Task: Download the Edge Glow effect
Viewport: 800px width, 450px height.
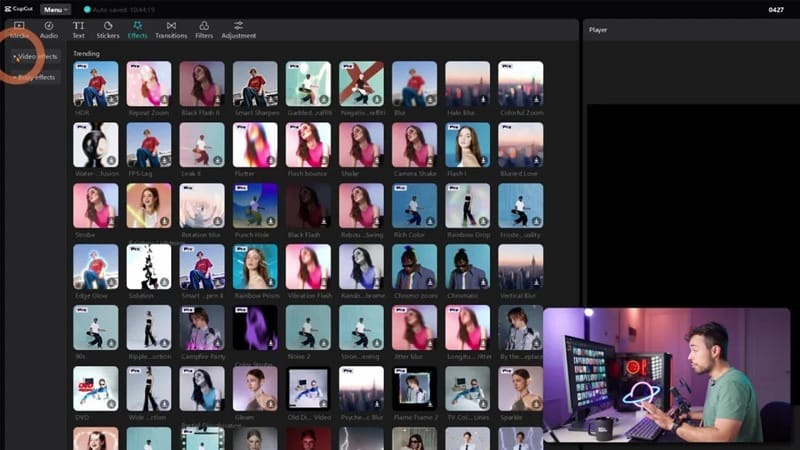Action: point(111,282)
